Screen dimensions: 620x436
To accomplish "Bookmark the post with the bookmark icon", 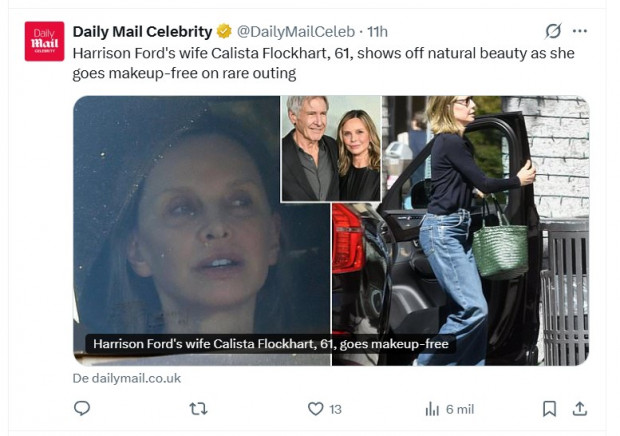I will pyautogui.click(x=549, y=408).
